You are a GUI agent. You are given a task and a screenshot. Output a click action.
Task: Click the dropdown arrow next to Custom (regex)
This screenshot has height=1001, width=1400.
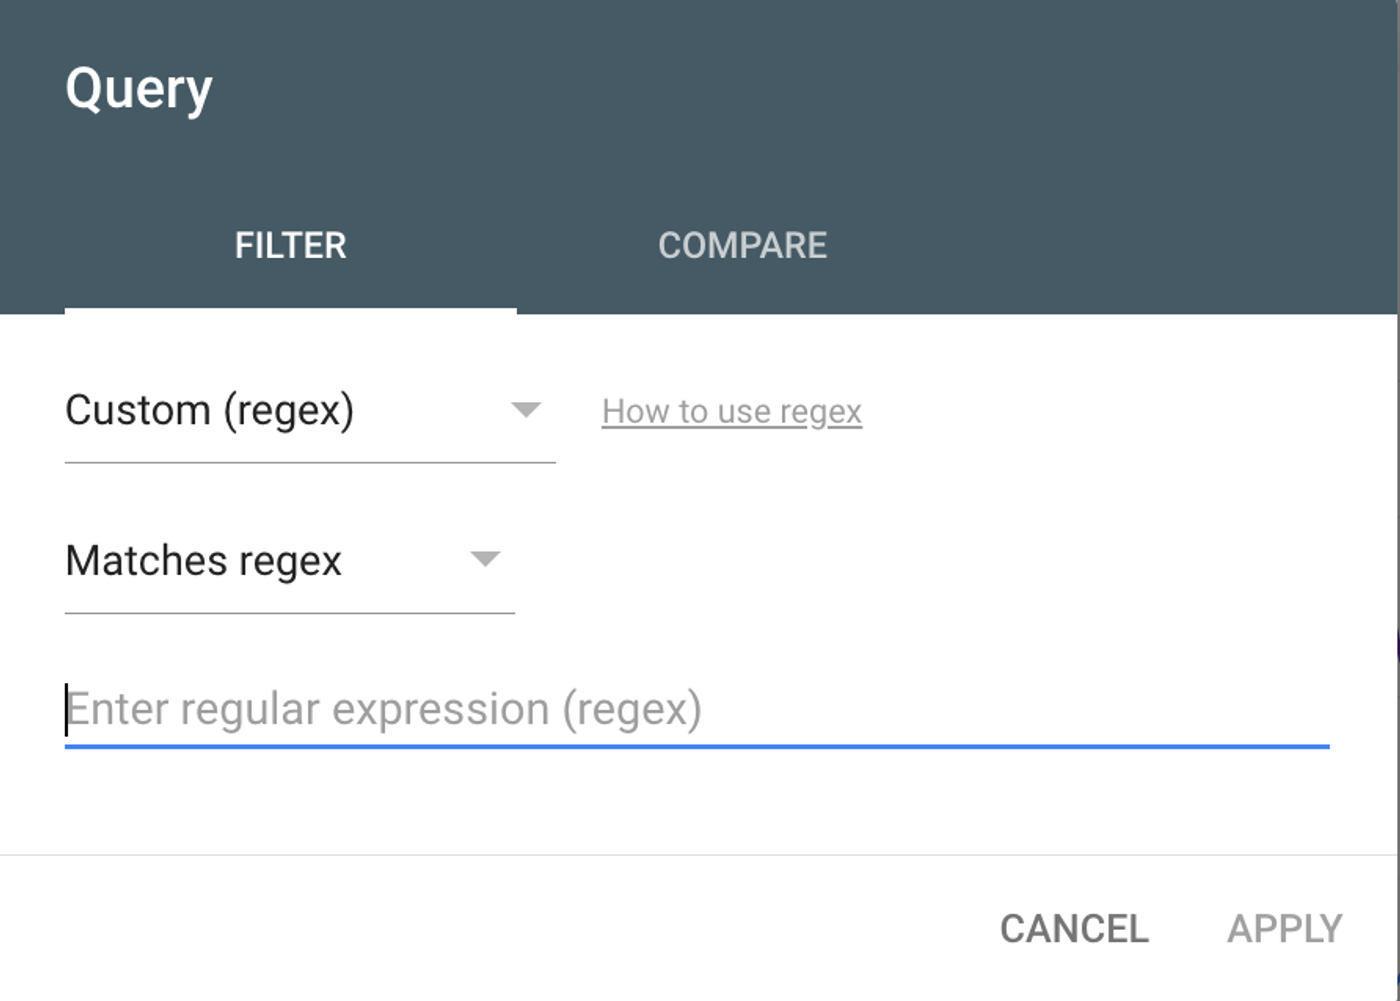tap(528, 410)
